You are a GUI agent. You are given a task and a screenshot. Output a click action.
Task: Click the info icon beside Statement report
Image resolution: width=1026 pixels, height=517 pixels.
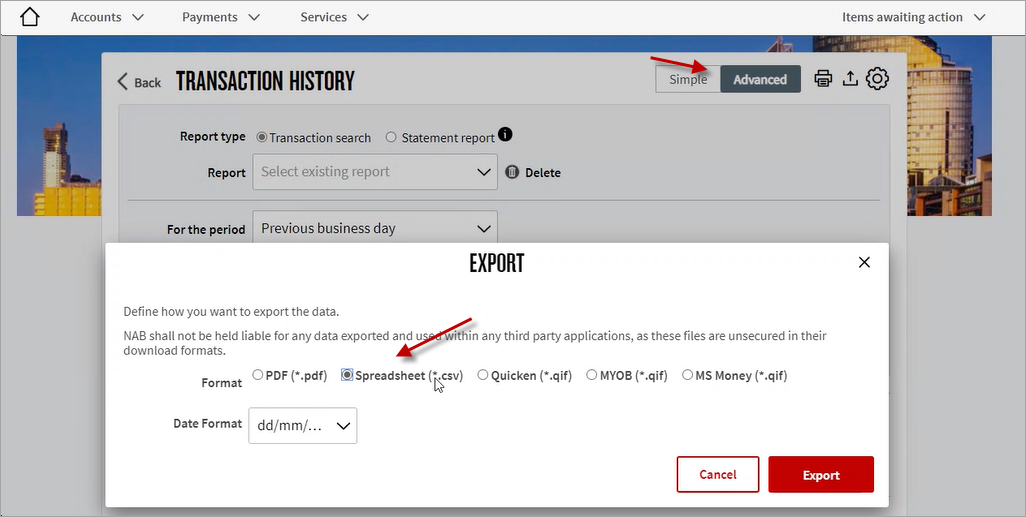click(x=505, y=134)
